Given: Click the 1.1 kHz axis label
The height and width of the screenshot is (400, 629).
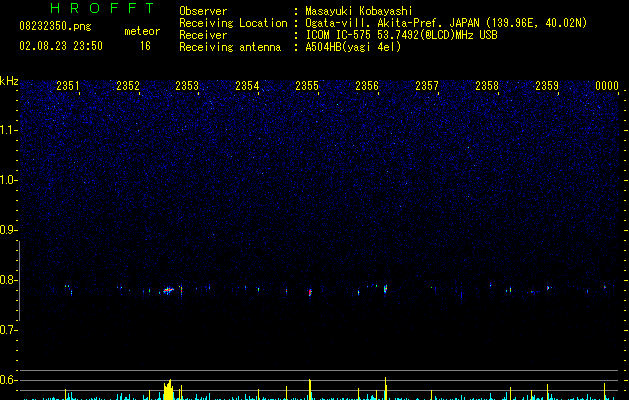Looking at the screenshot, I should tap(8, 130).
